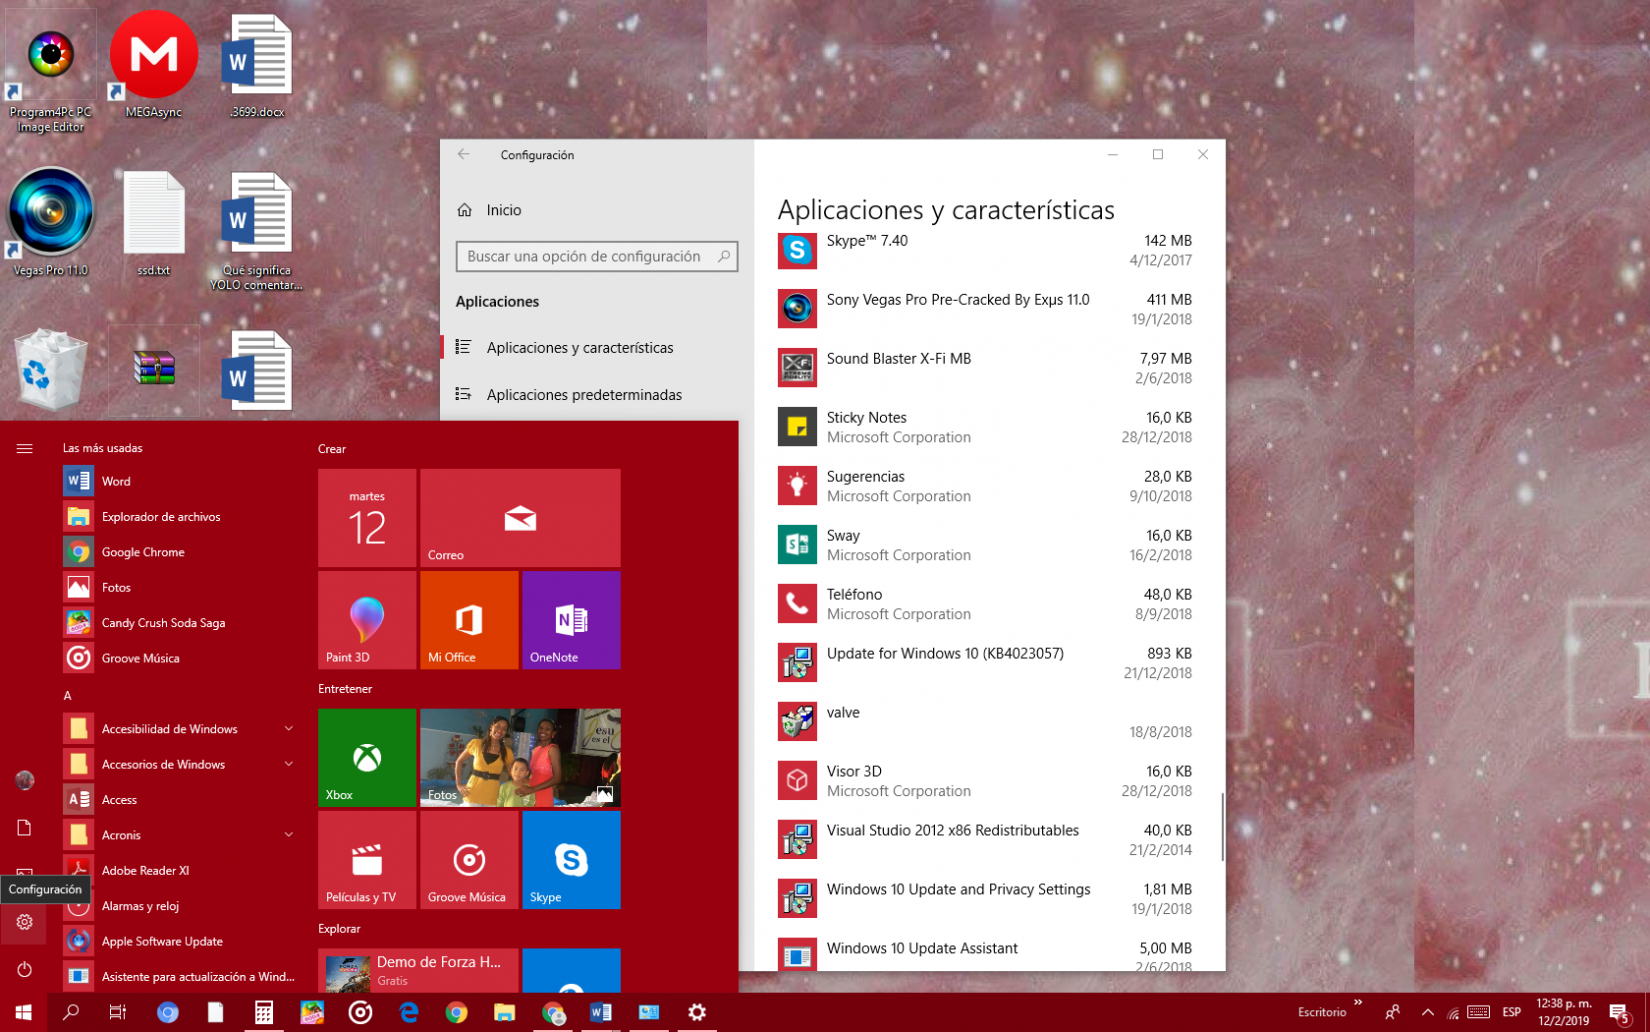Launch the OneNote tile

click(571, 620)
